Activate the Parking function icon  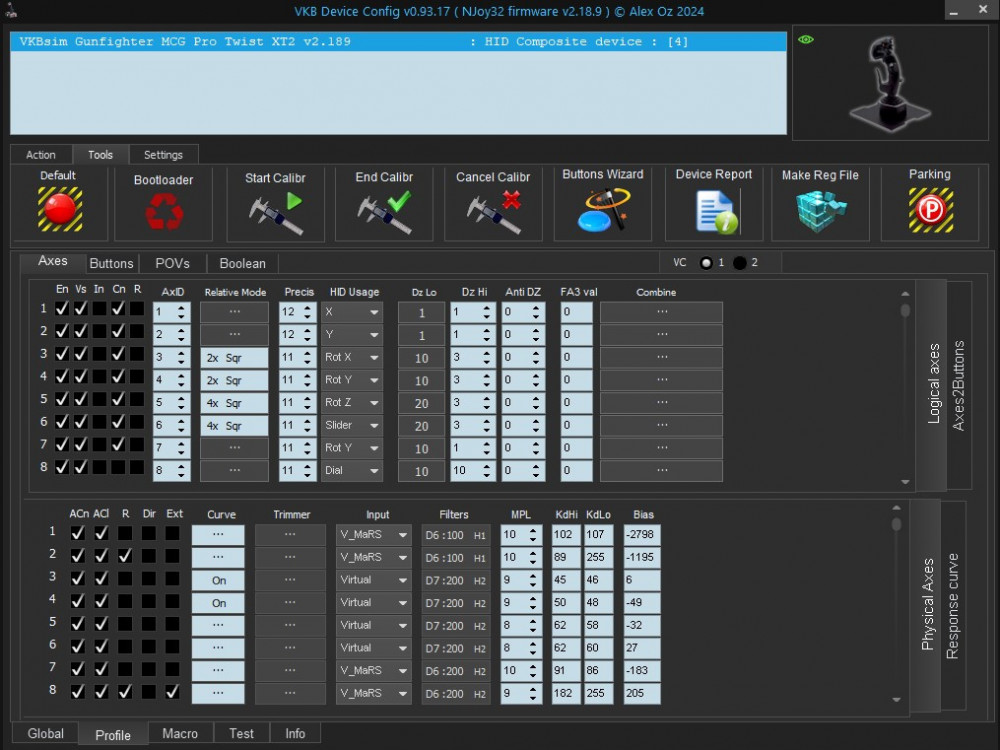click(929, 210)
